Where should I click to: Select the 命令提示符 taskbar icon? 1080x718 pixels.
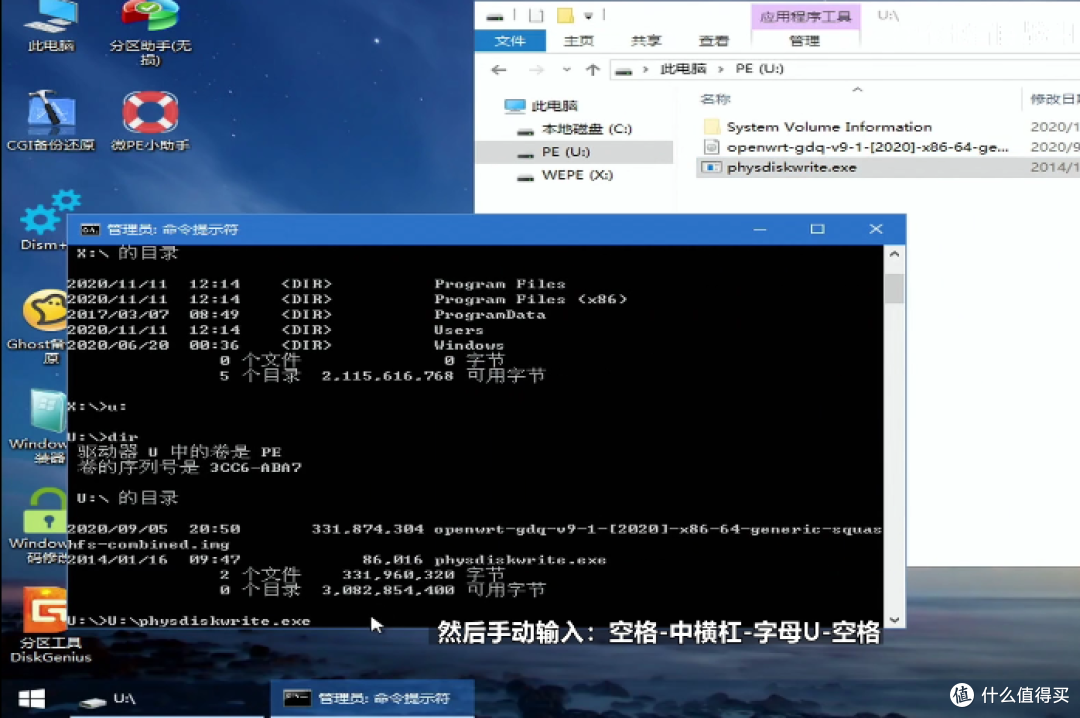point(372,698)
